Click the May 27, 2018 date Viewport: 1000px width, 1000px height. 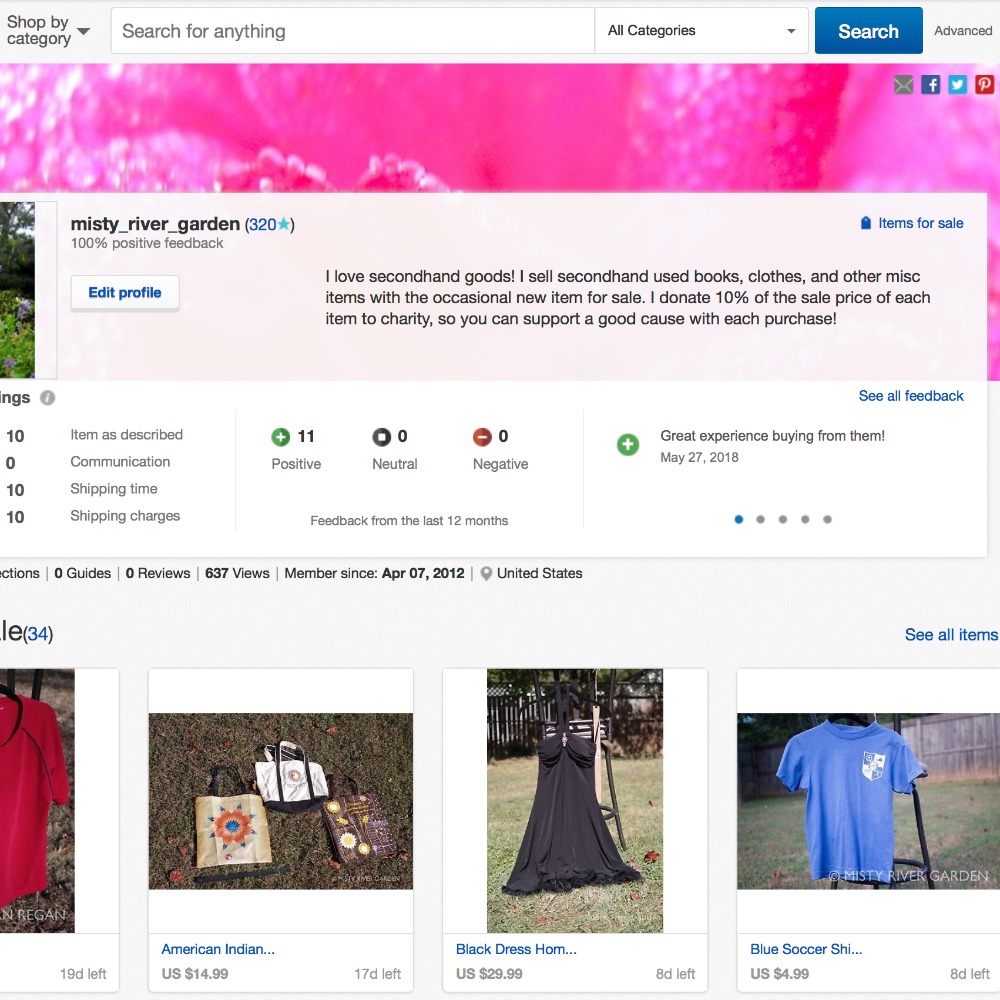699,457
